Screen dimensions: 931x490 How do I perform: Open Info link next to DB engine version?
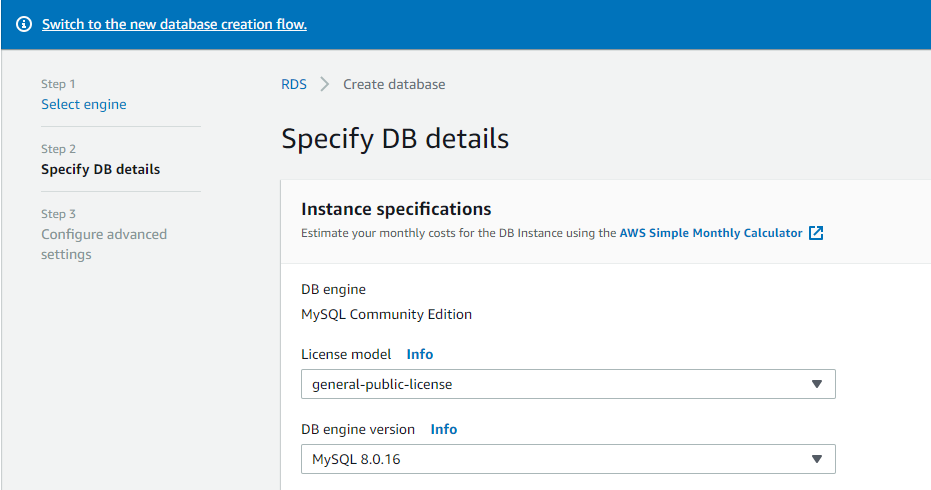click(444, 429)
